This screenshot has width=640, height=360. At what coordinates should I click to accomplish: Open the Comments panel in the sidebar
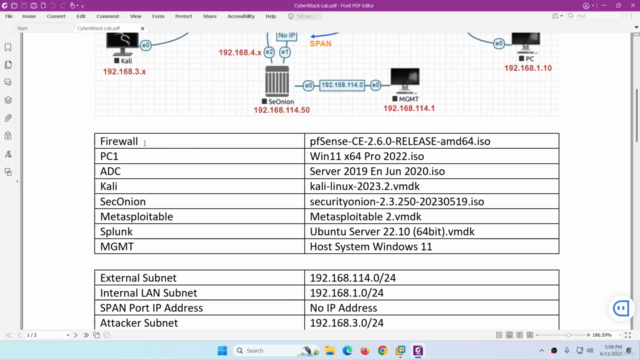[8, 82]
